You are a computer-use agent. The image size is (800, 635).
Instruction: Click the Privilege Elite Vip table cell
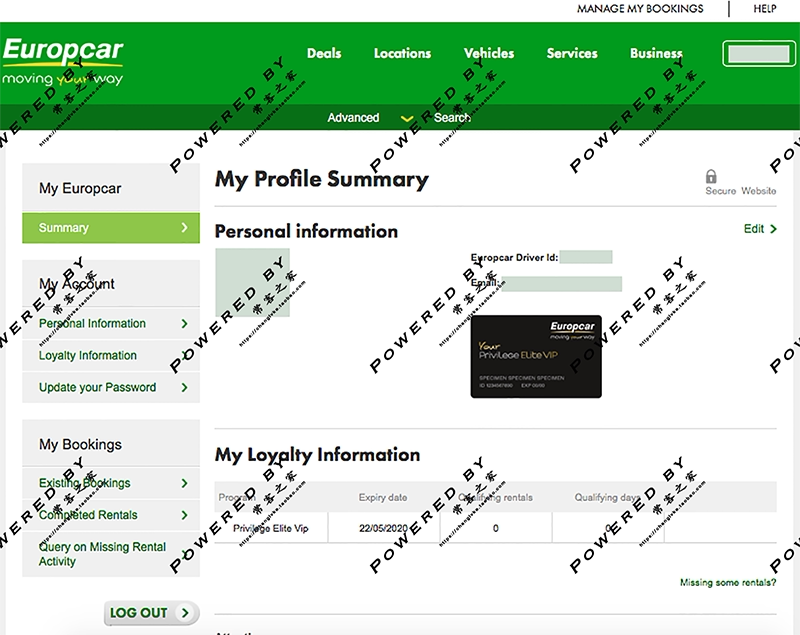271,528
